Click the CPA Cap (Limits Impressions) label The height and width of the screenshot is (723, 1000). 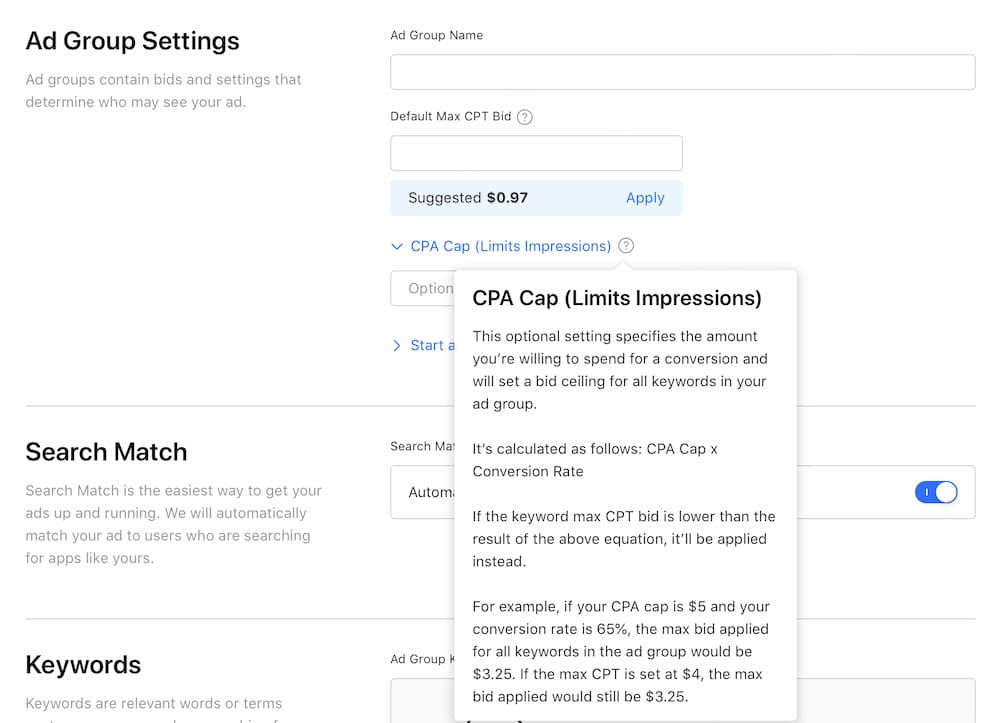(510, 246)
